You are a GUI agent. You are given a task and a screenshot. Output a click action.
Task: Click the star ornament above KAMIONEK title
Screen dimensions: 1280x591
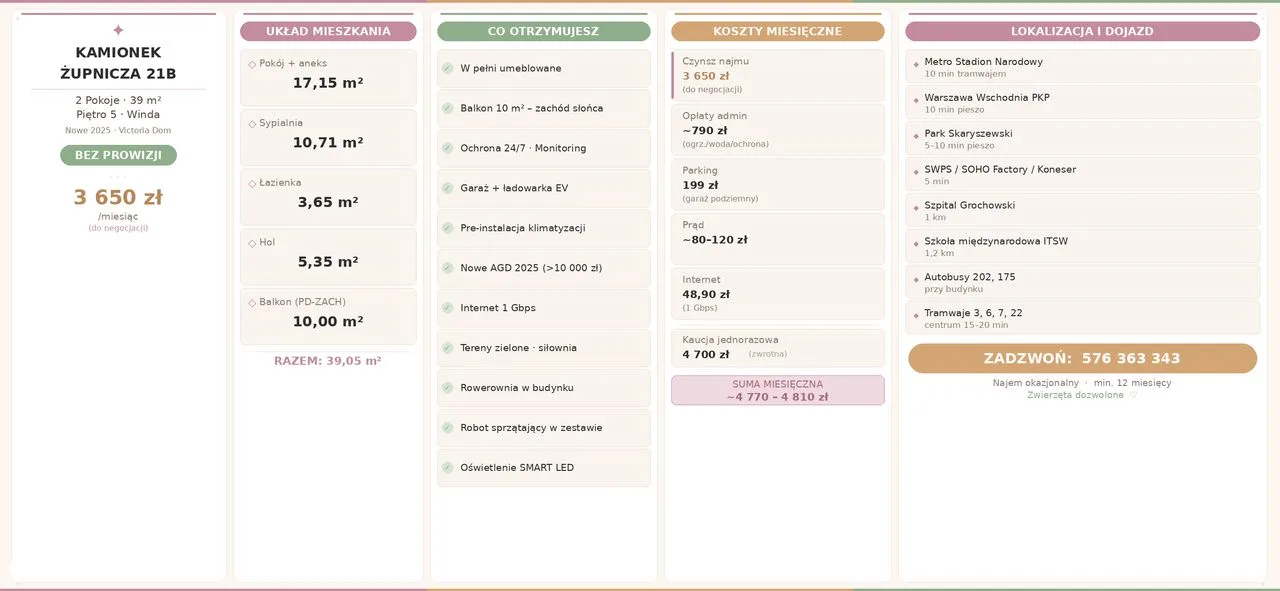pos(118,31)
